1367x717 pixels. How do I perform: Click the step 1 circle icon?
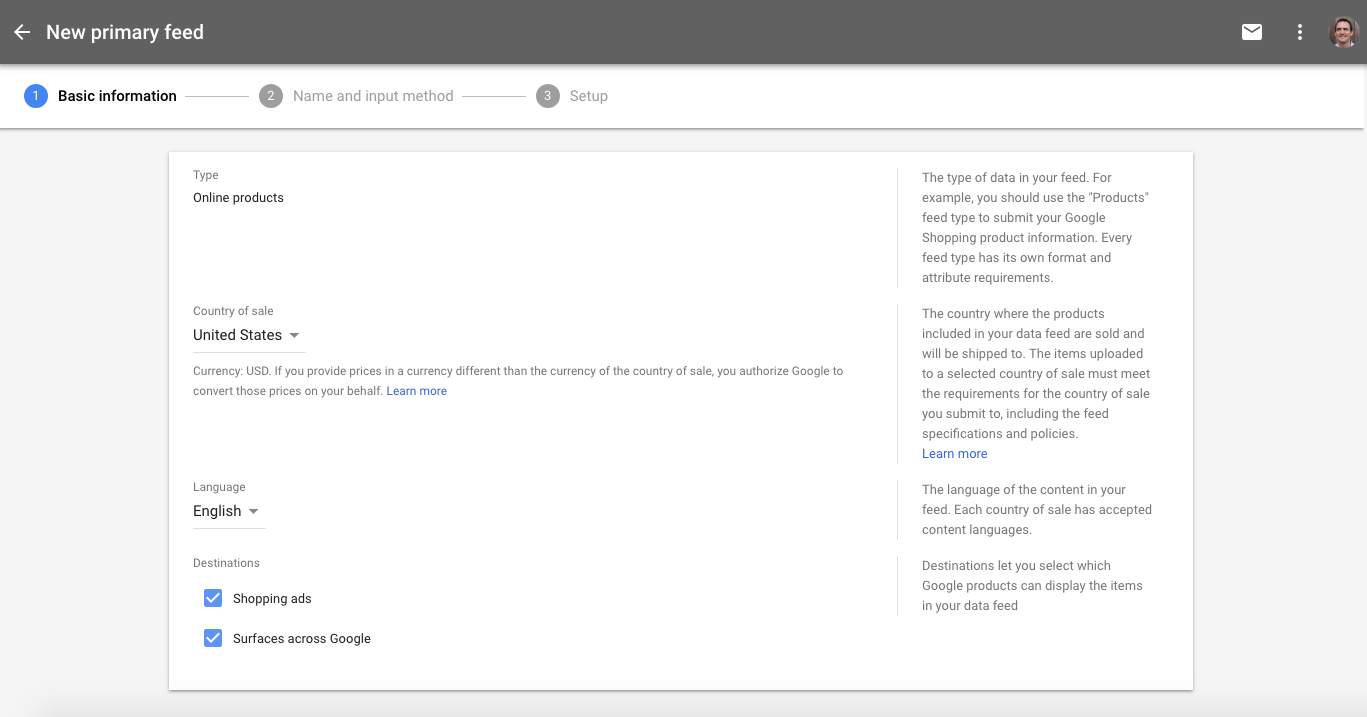(36, 96)
